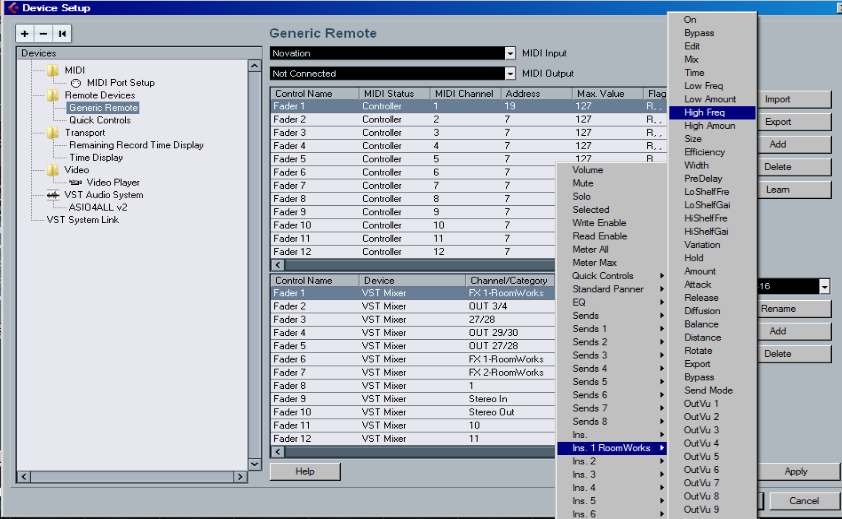Open the Sends 3 submenu

(x=612, y=355)
